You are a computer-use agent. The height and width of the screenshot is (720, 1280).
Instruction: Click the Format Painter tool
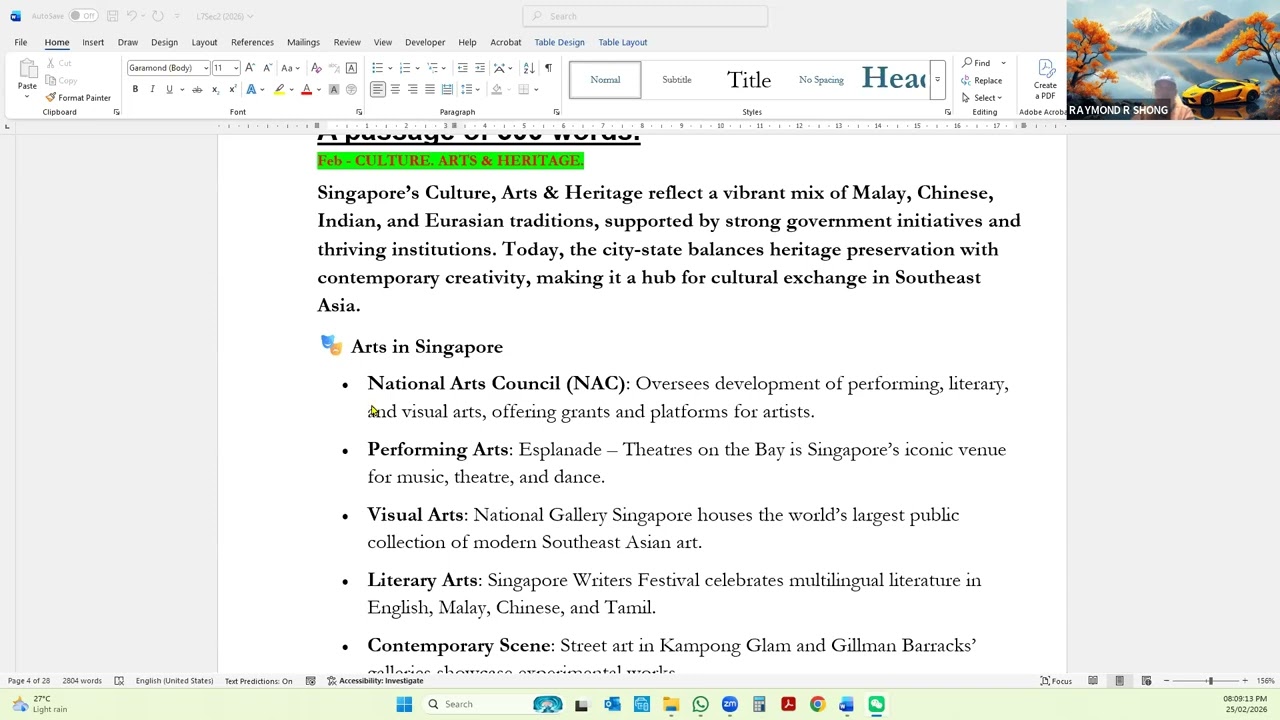(x=78, y=98)
